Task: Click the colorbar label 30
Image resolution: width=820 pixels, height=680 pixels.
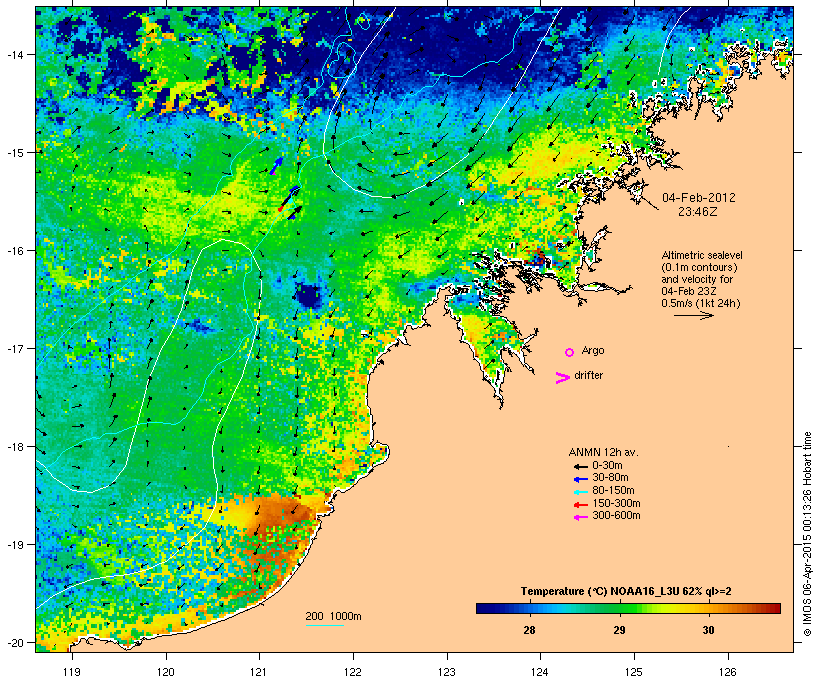Action: [x=708, y=630]
